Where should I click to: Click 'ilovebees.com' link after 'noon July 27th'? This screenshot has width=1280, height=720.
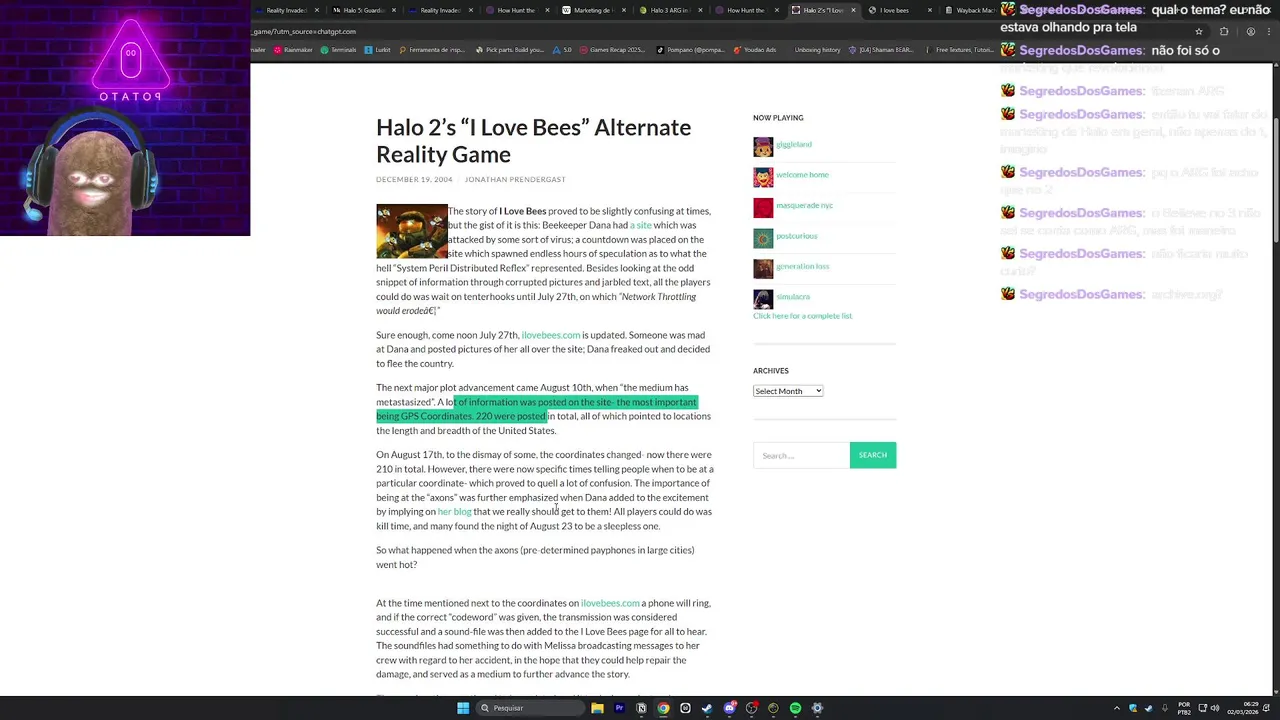[x=550, y=335]
